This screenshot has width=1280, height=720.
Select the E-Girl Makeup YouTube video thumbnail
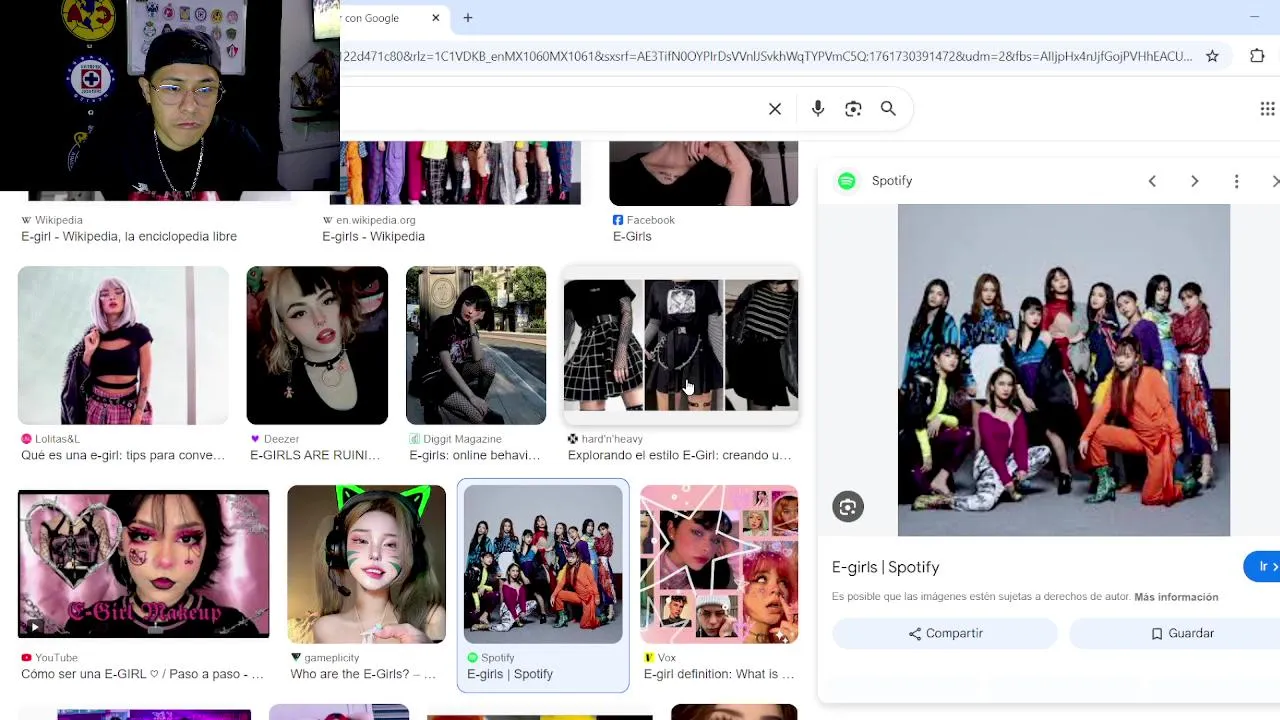(144, 564)
